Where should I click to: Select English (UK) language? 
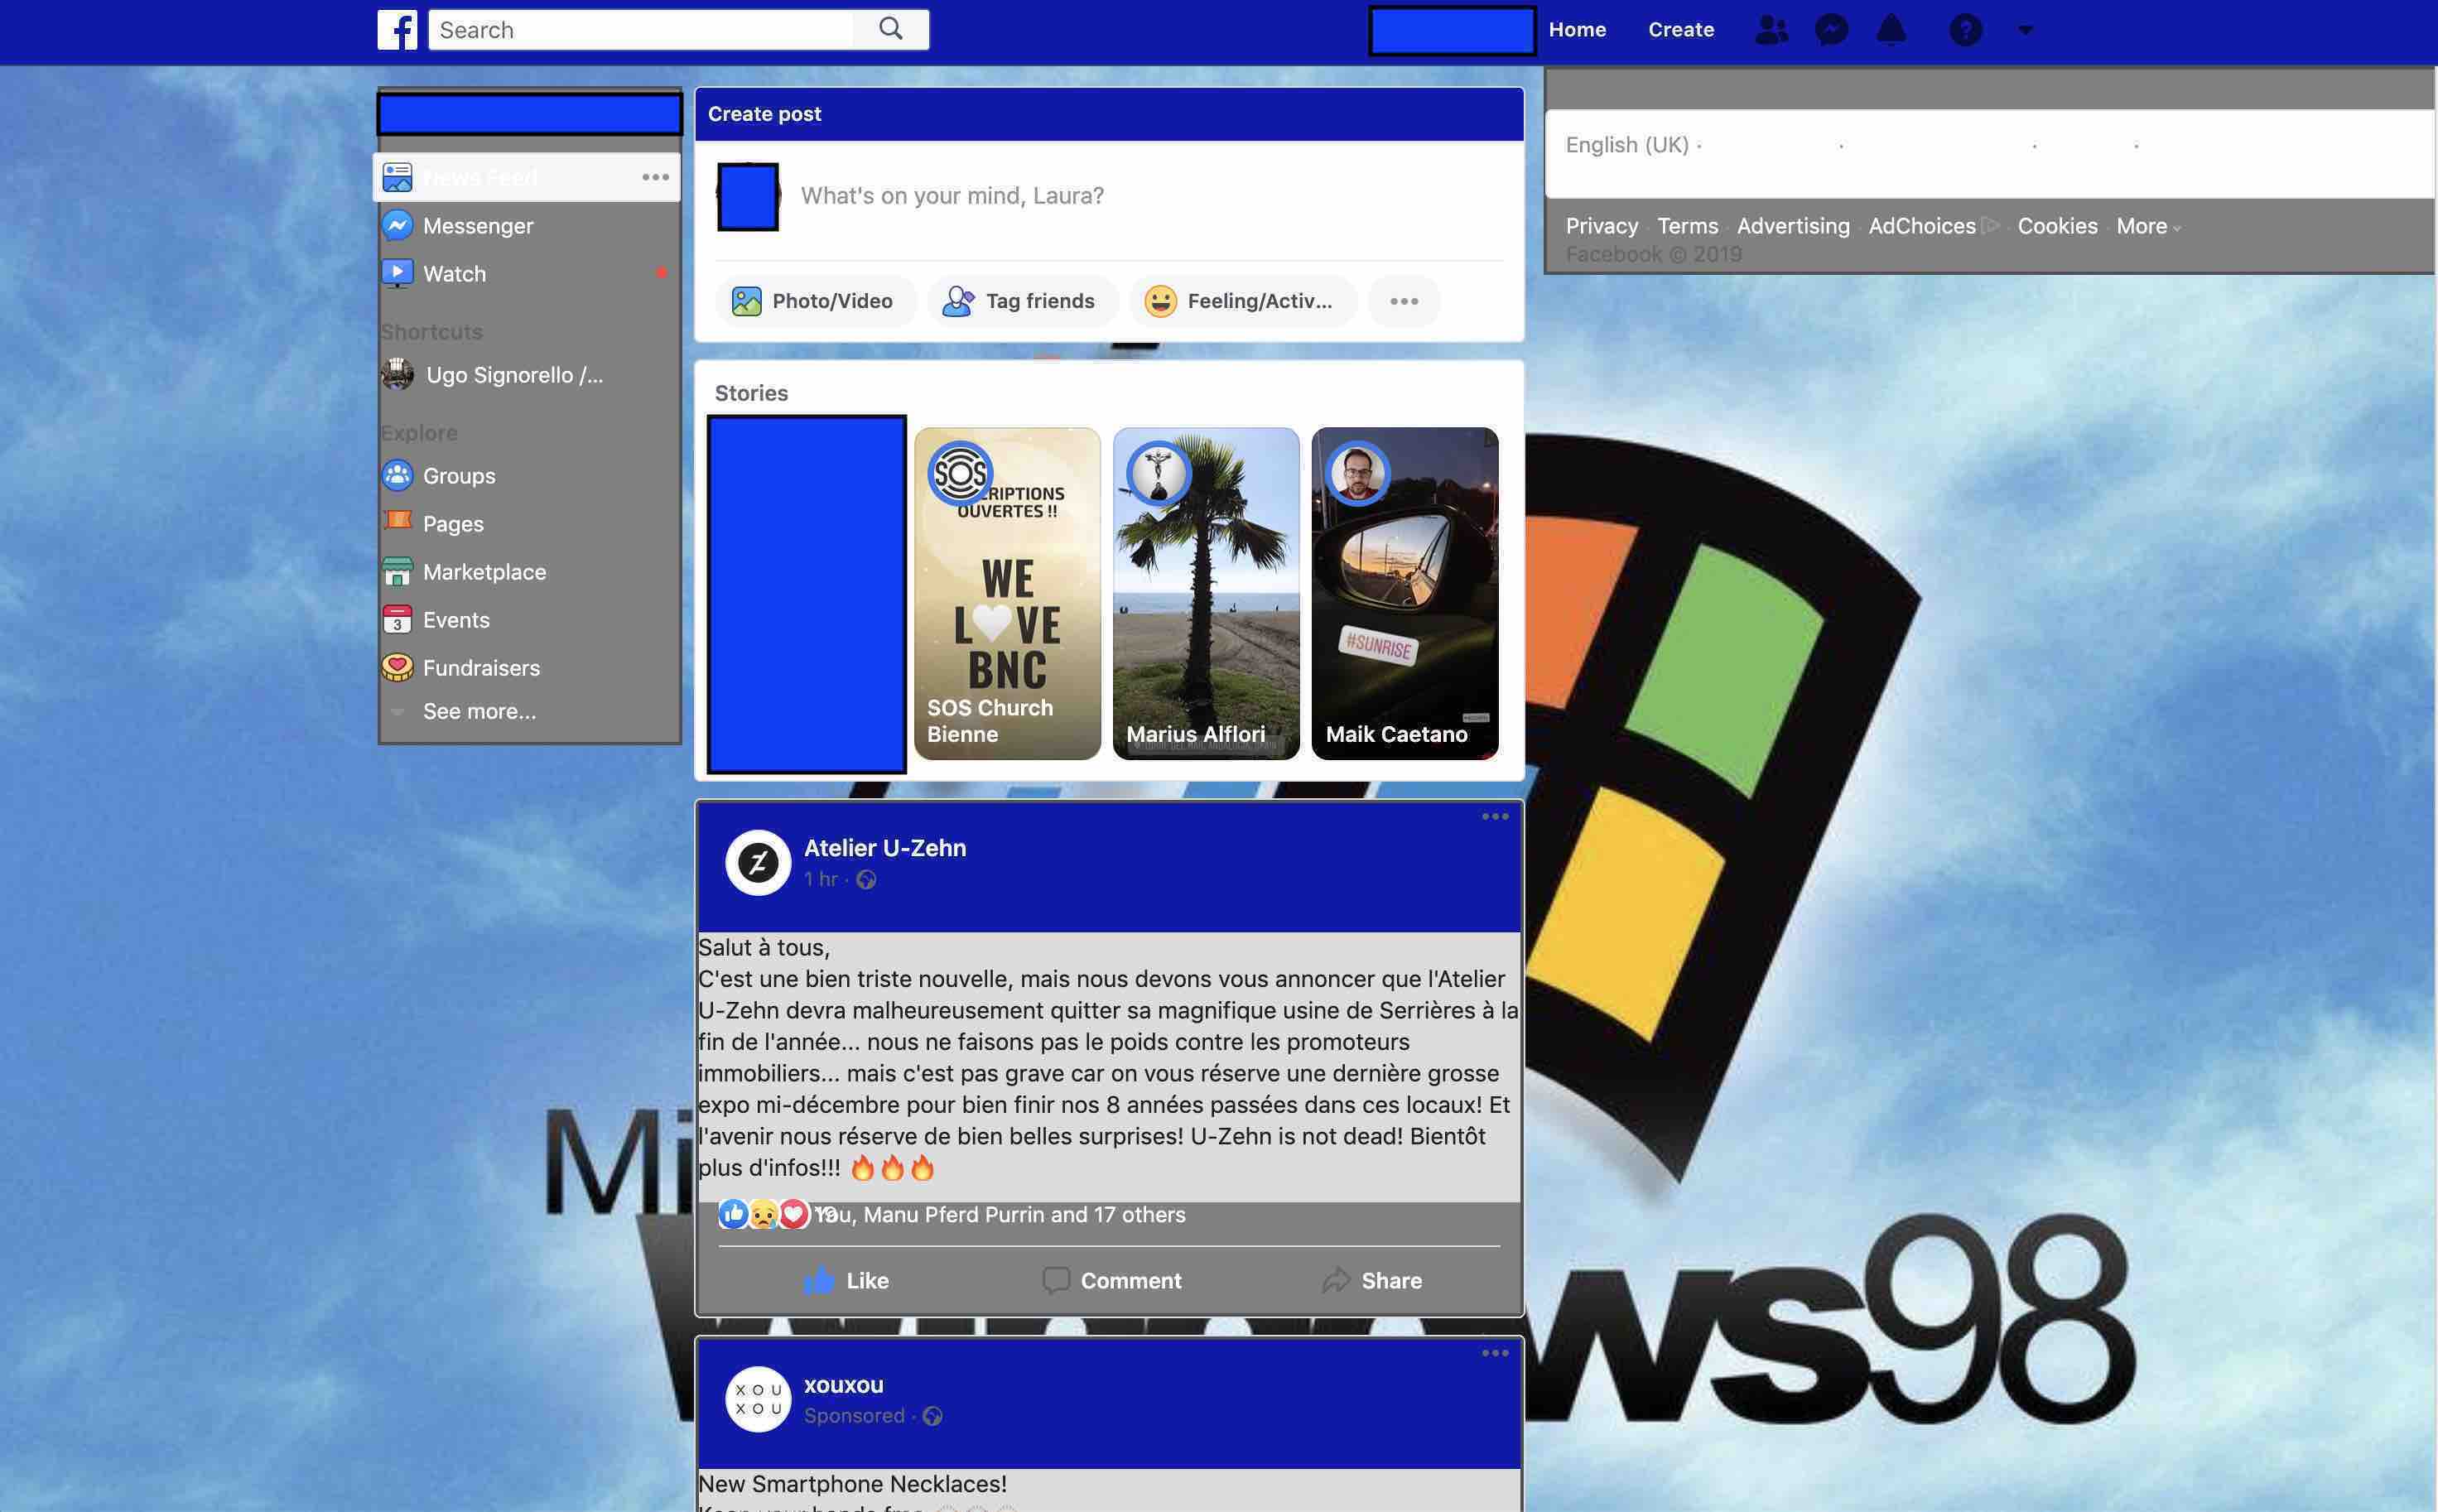(1627, 145)
